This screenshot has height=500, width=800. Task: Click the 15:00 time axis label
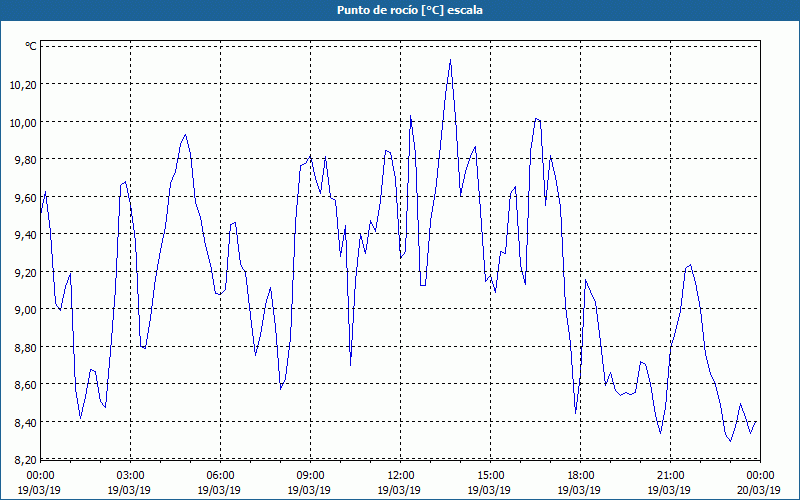490,476
